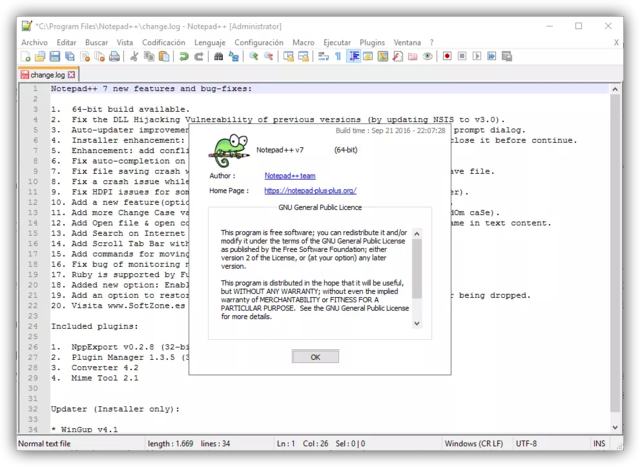Open the Vista menu
This screenshot has height=467, width=640.
coord(125,42)
